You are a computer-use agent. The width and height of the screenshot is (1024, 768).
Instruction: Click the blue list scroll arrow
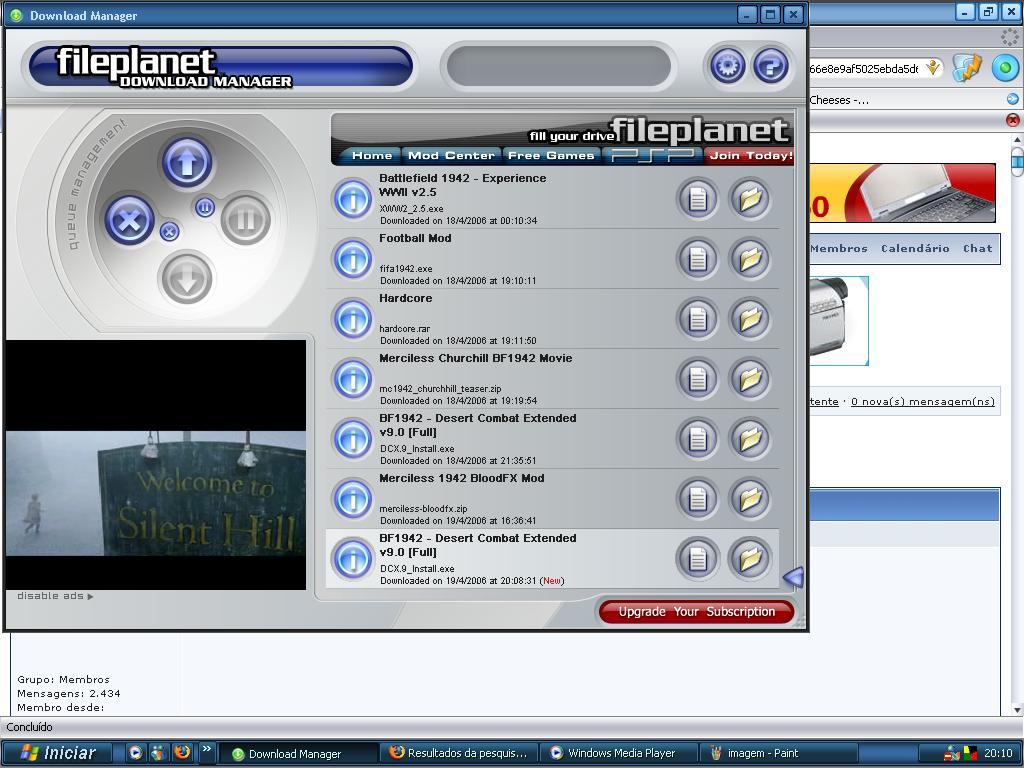point(792,577)
